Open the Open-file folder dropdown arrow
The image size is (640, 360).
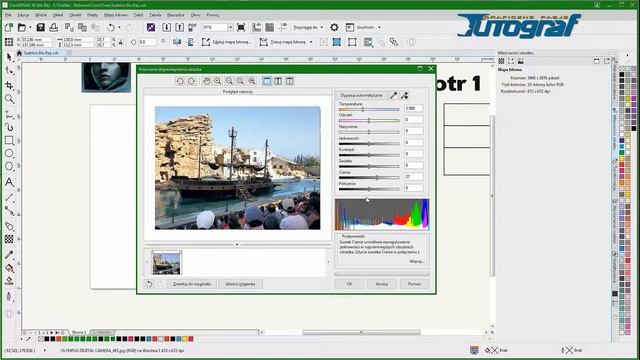pyautogui.click(x=30, y=27)
